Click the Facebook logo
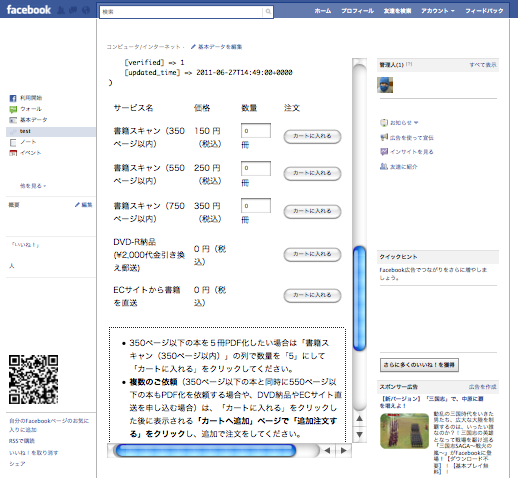 [x=29, y=10]
